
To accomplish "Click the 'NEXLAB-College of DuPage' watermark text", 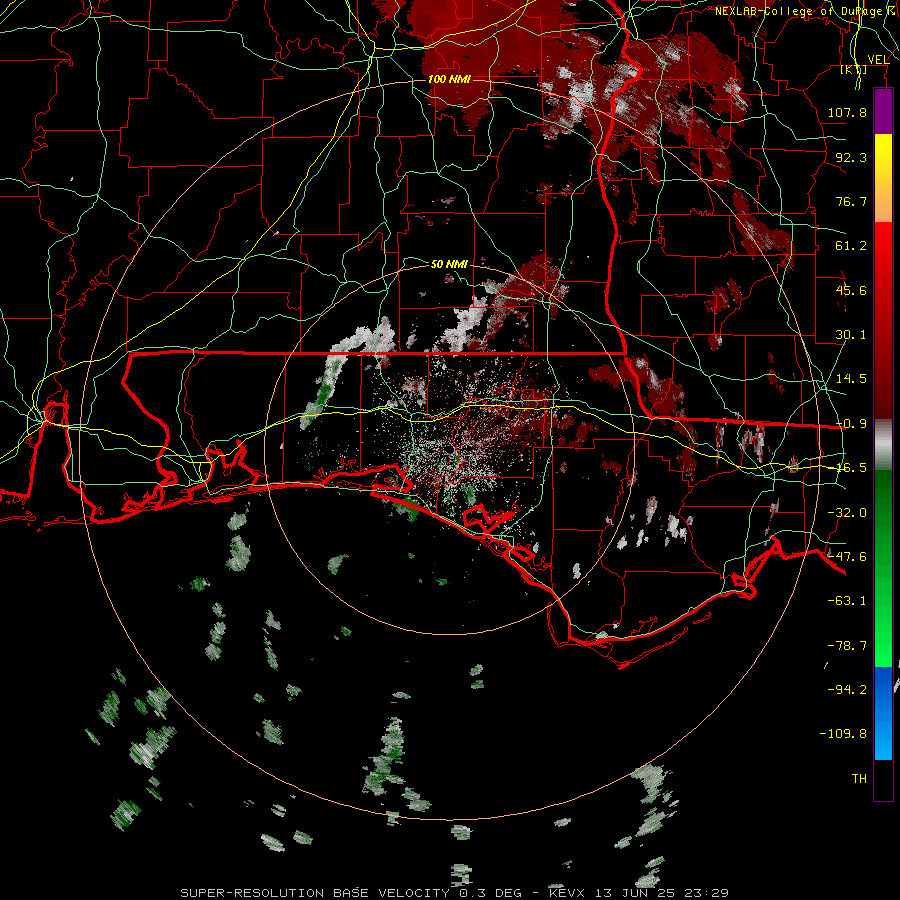I will [800, 11].
